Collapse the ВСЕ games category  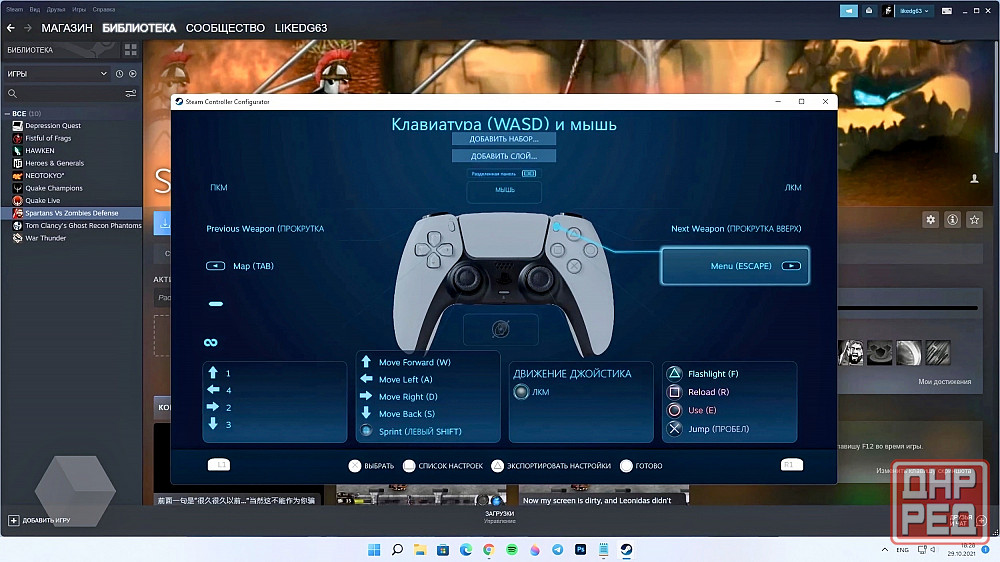click(x=6, y=113)
